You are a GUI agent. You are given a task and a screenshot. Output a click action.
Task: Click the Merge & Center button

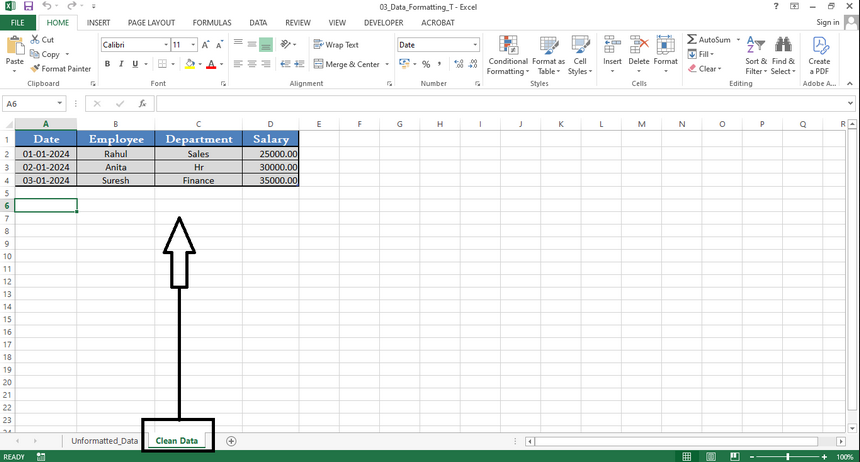[347, 64]
